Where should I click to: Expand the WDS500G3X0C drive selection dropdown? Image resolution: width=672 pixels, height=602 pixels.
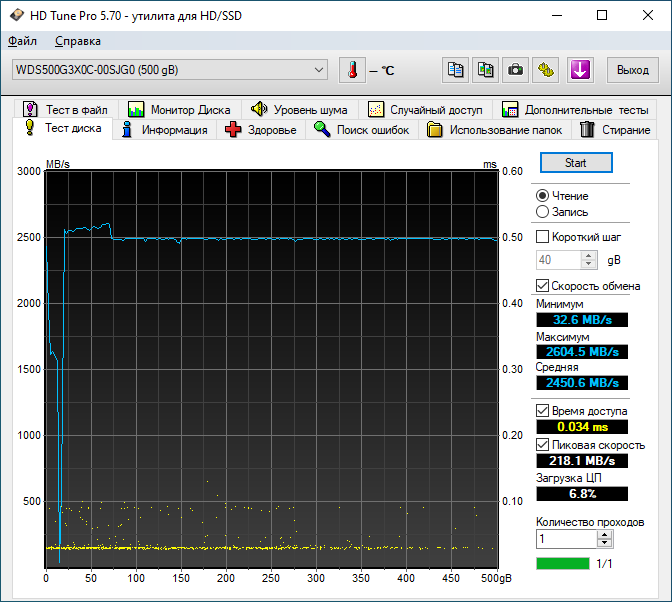click(x=319, y=70)
